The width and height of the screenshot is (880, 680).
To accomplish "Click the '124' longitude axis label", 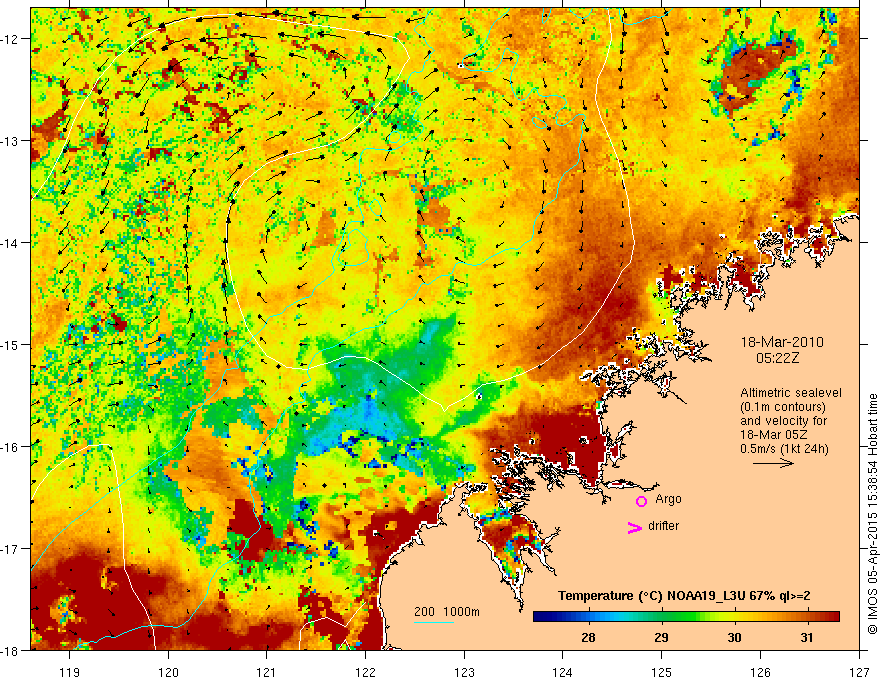I will tap(563, 672).
